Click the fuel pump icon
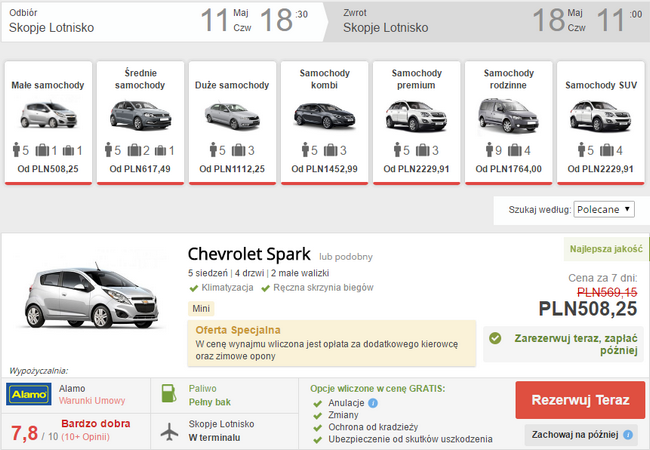Viewport: 650px width, 450px height. click(x=168, y=394)
